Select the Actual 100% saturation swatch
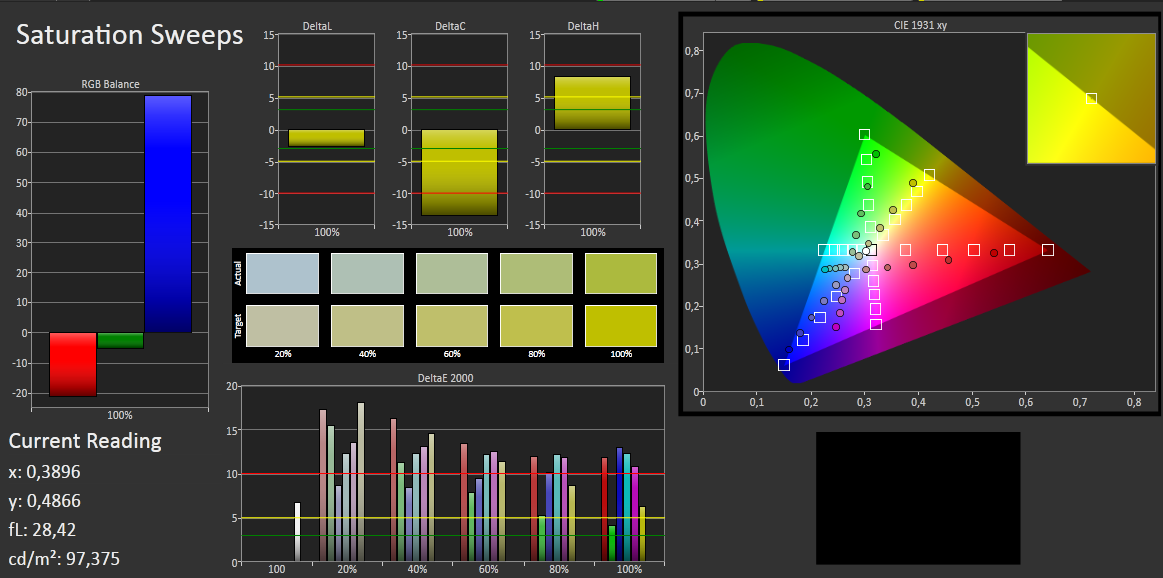The width and height of the screenshot is (1163, 578). pyautogui.click(x=621, y=273)
